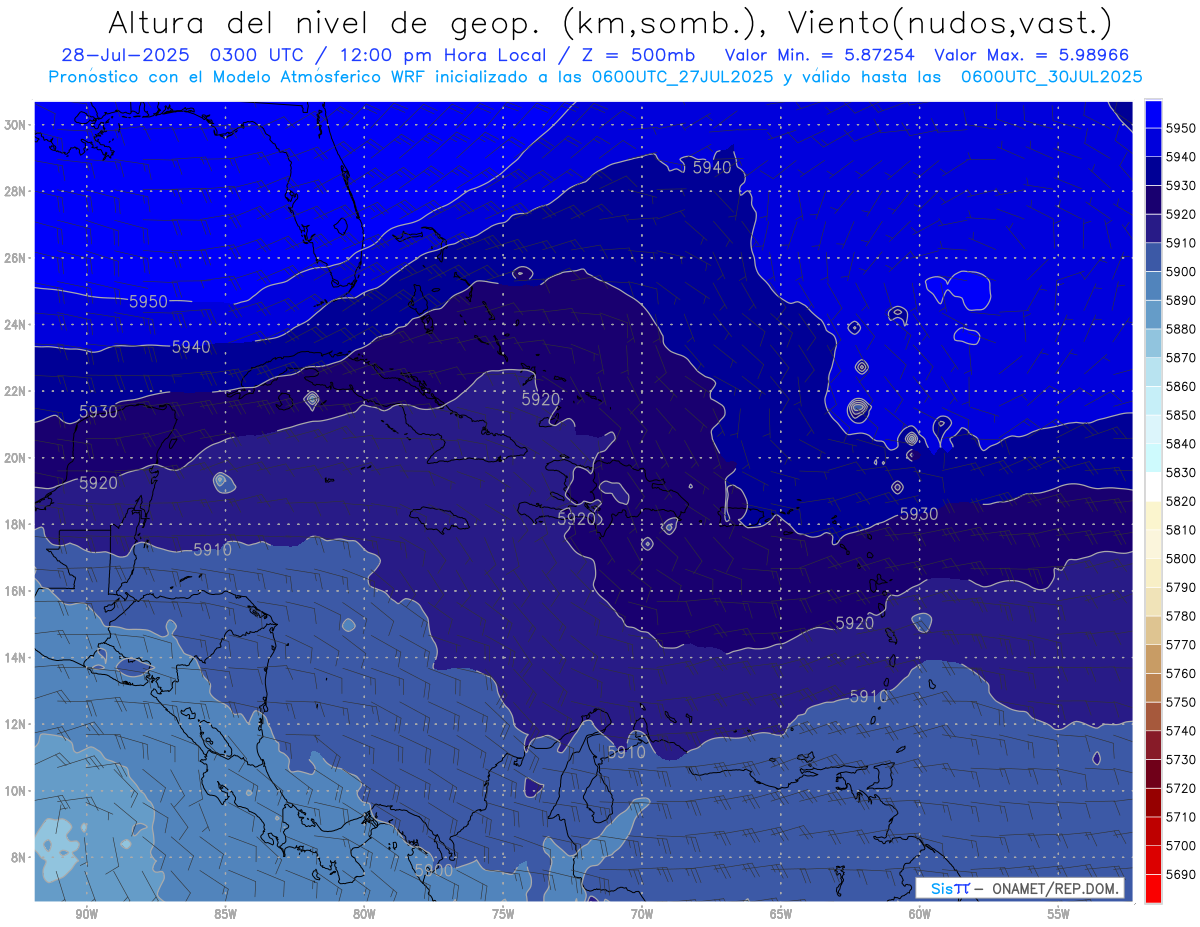Screen dimensions: 1200x927
Task: Click the '14N' latitude axis label
Action: [x=16, y=658]
